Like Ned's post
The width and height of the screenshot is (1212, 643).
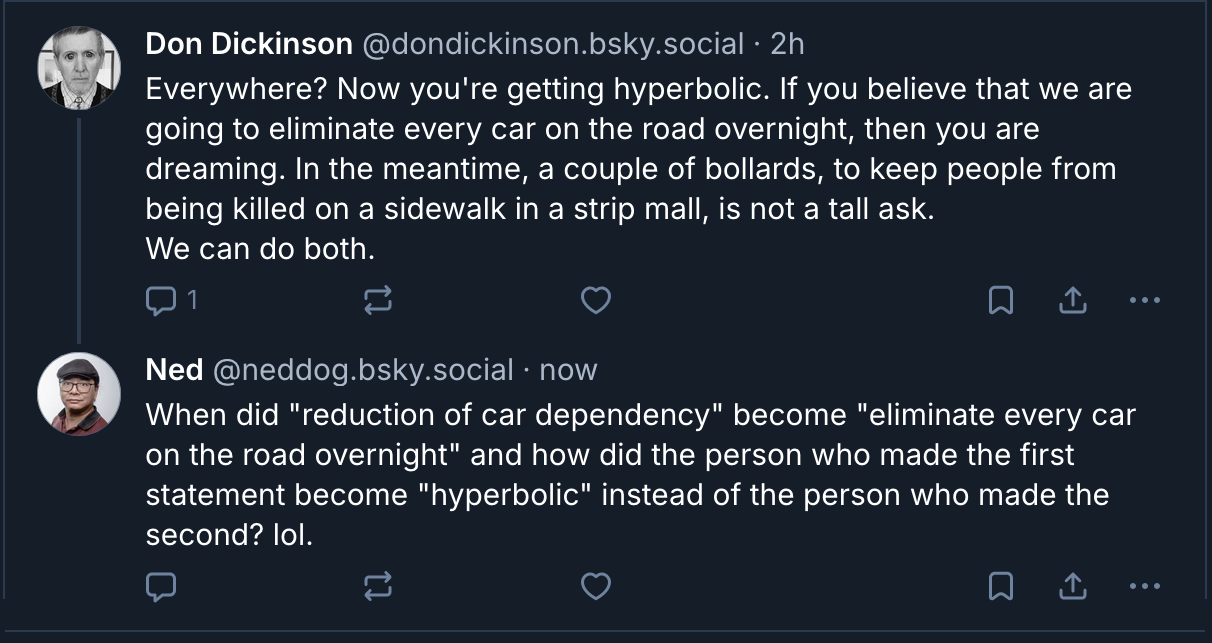[x=596, y=585]
